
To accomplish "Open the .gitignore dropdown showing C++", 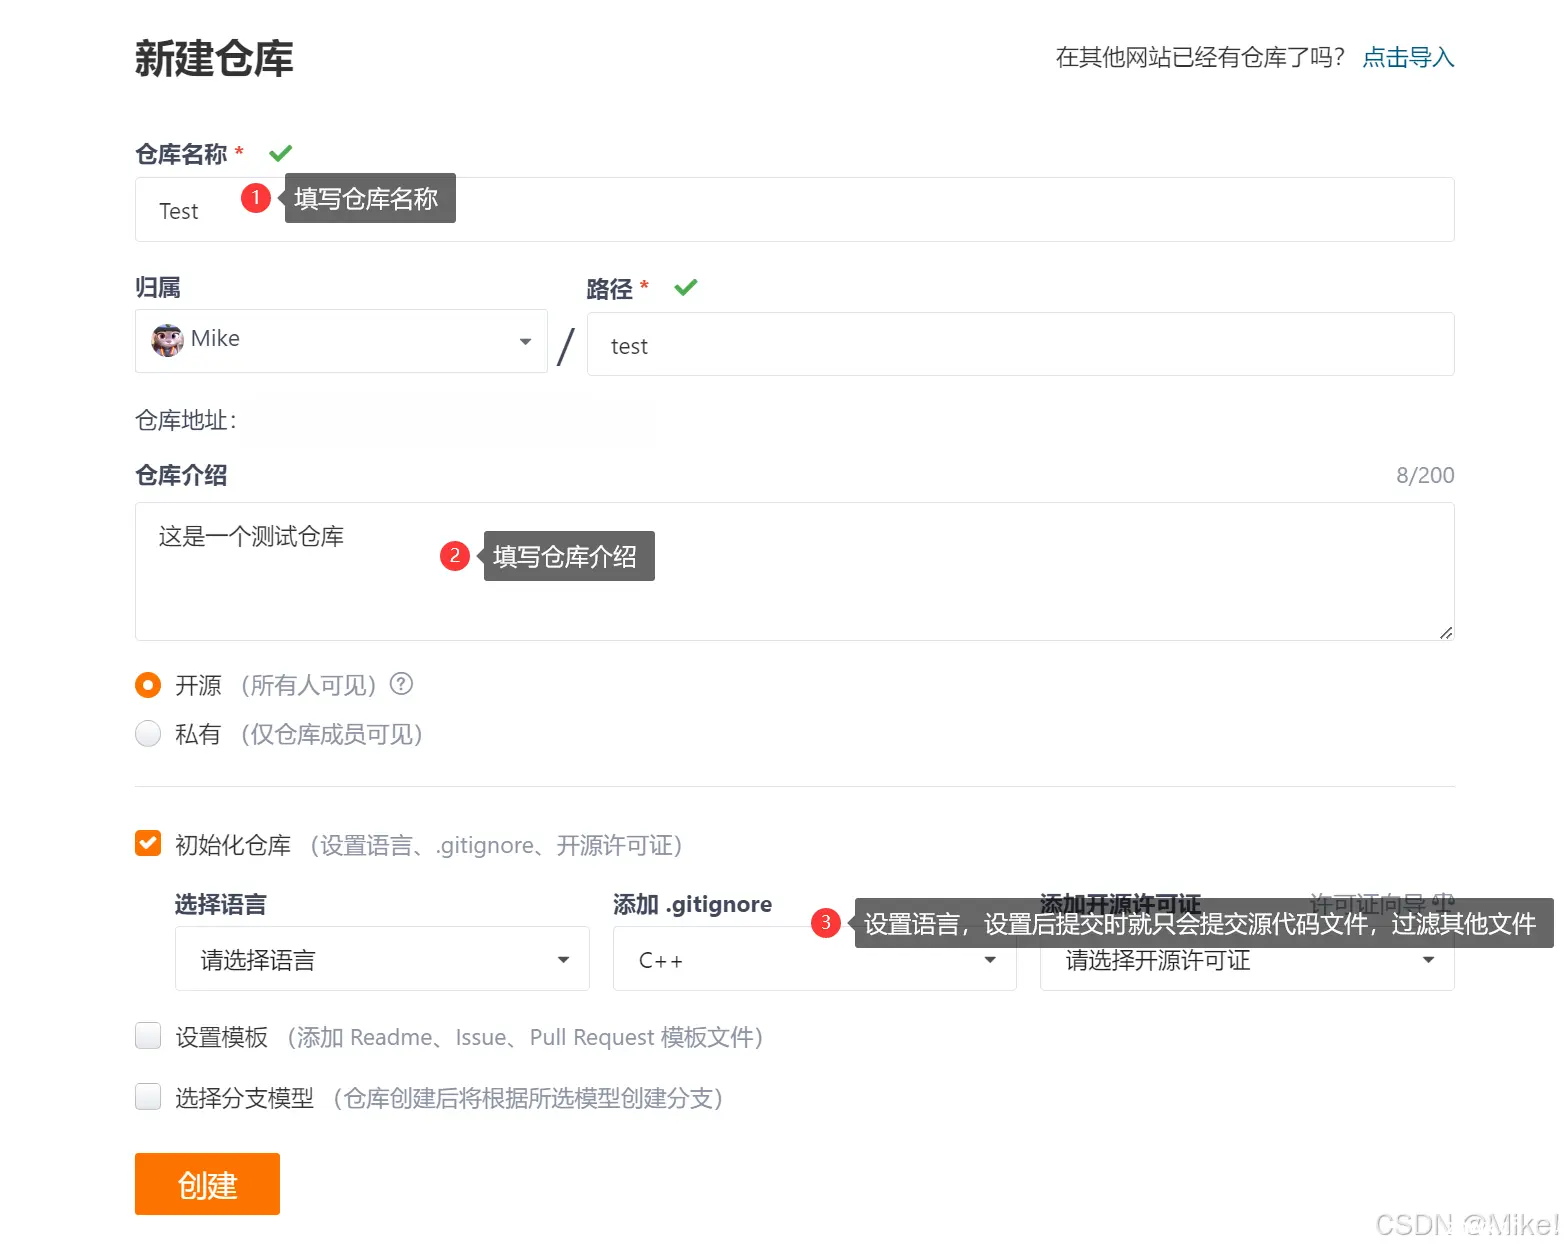I will click(814, 959).
